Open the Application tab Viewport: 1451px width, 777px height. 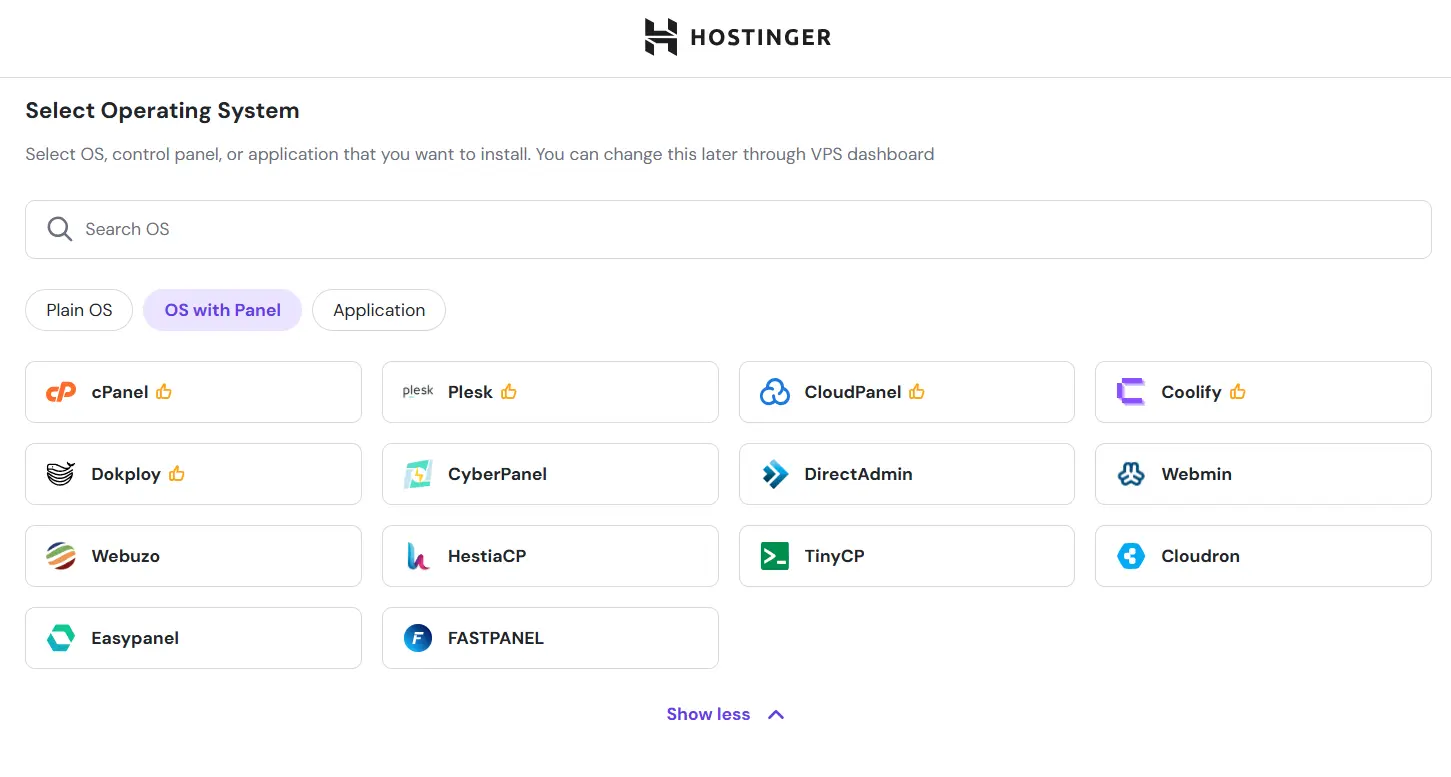coord(379,310)
